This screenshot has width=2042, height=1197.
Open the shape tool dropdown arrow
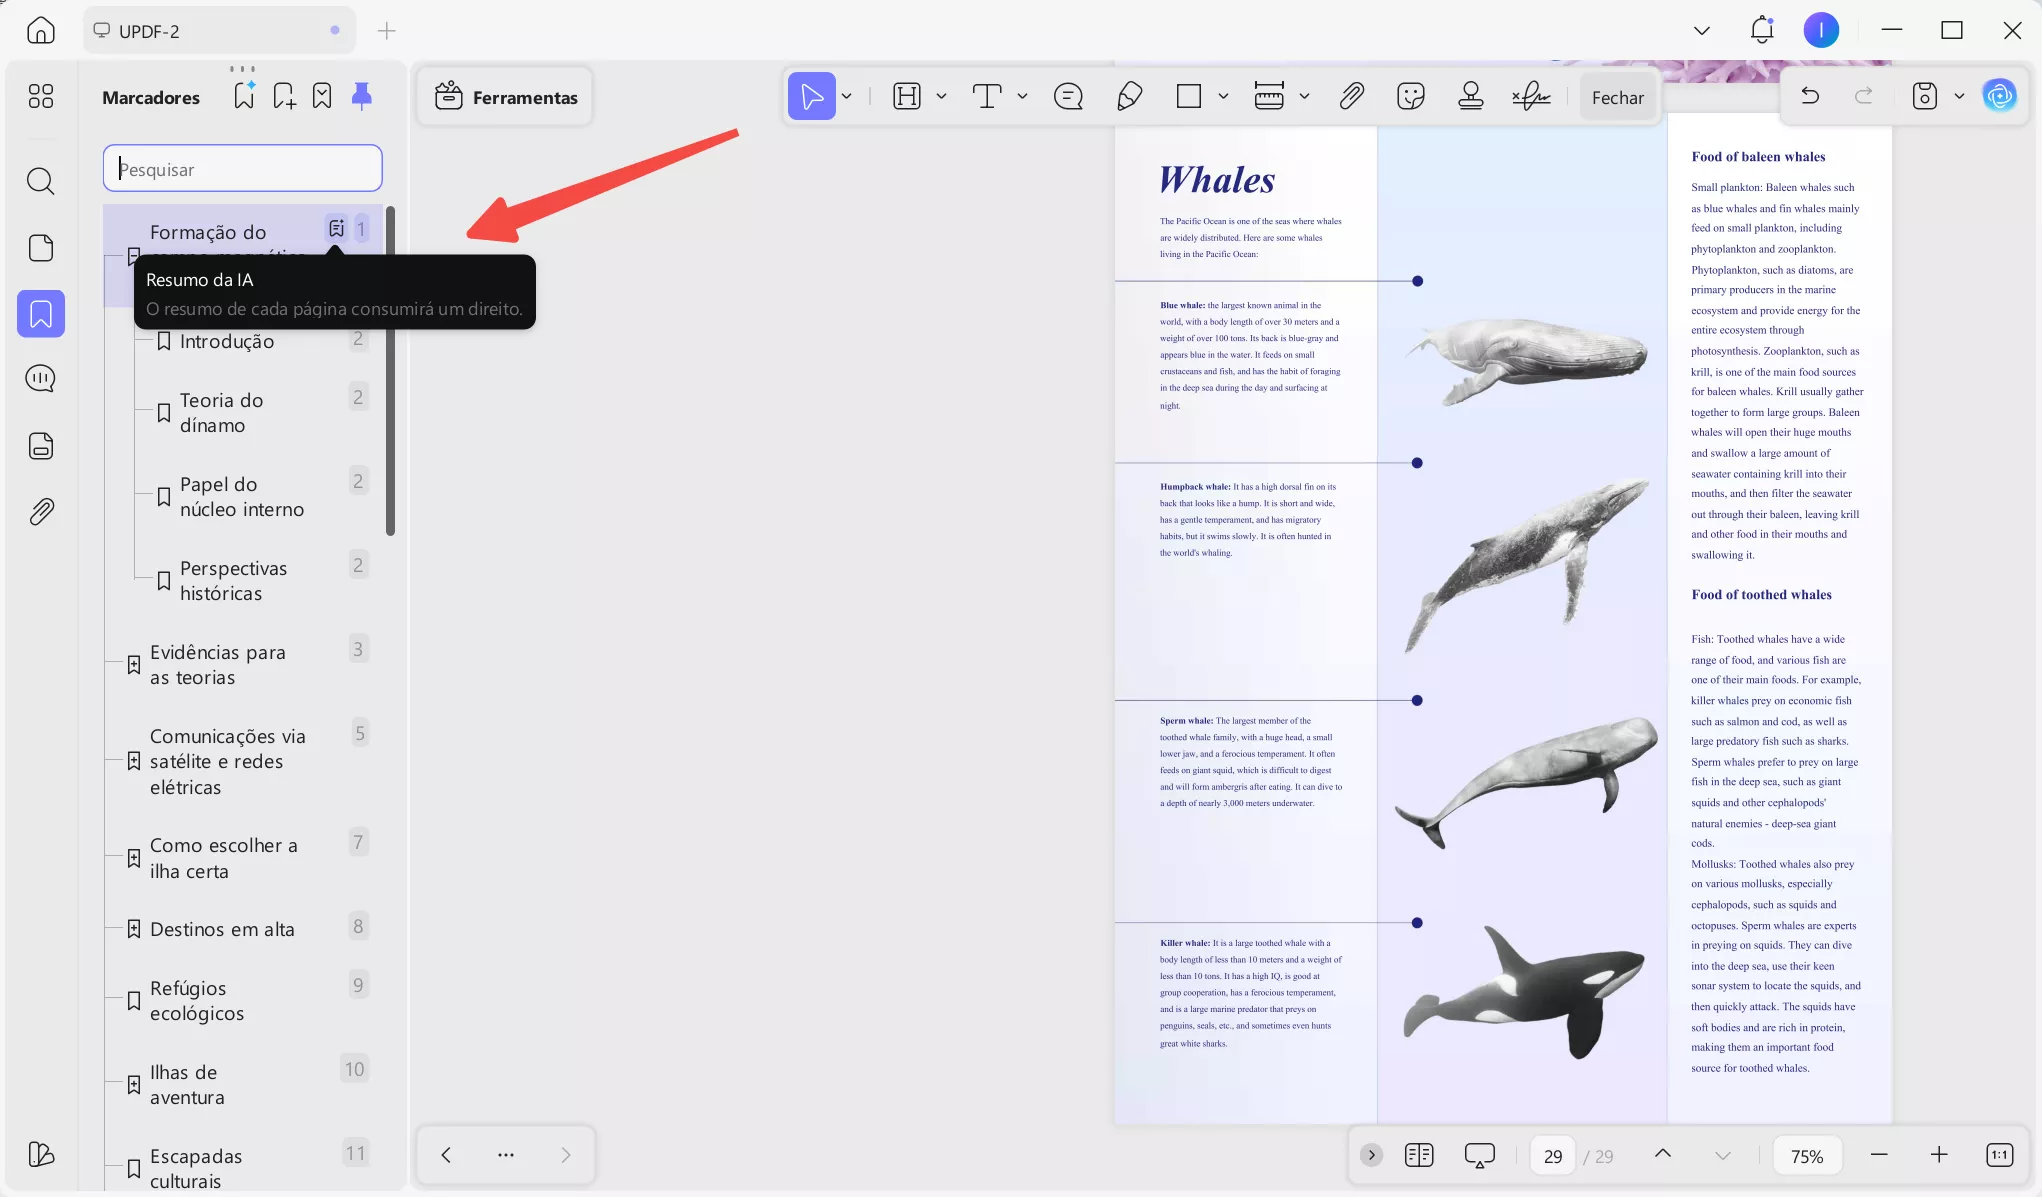pos(1223,96)
